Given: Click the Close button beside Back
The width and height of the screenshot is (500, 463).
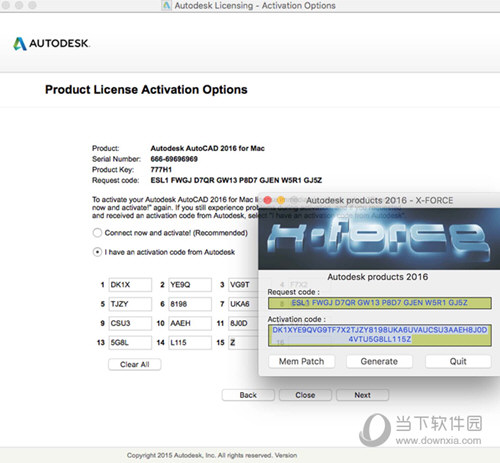Looking at the screenshot, I should tap(305, 395).
